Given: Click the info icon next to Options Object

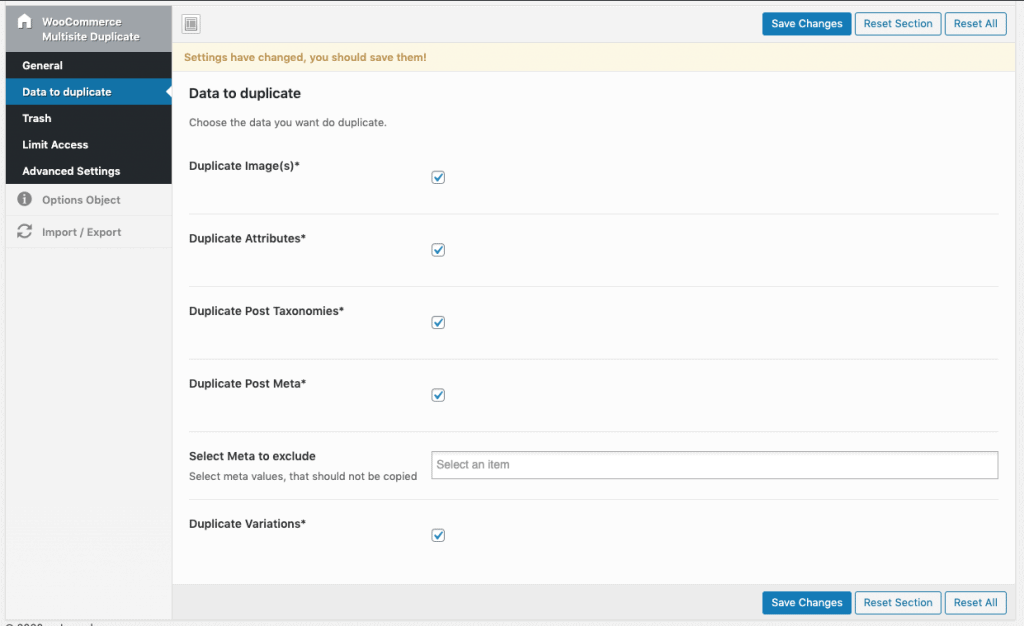Looking at the screenshot, I should (x=24, y=200).
